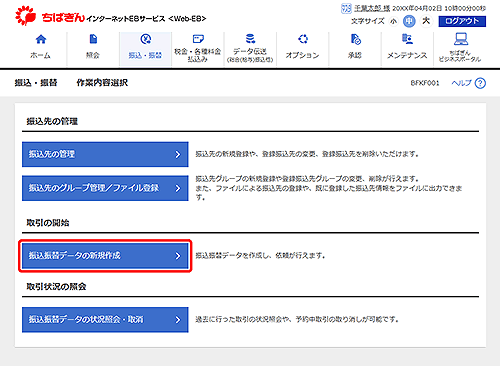This screenshot has height=366, width=500.
Task: Click the 照会 document icon
Action: [x=93, y=39]
